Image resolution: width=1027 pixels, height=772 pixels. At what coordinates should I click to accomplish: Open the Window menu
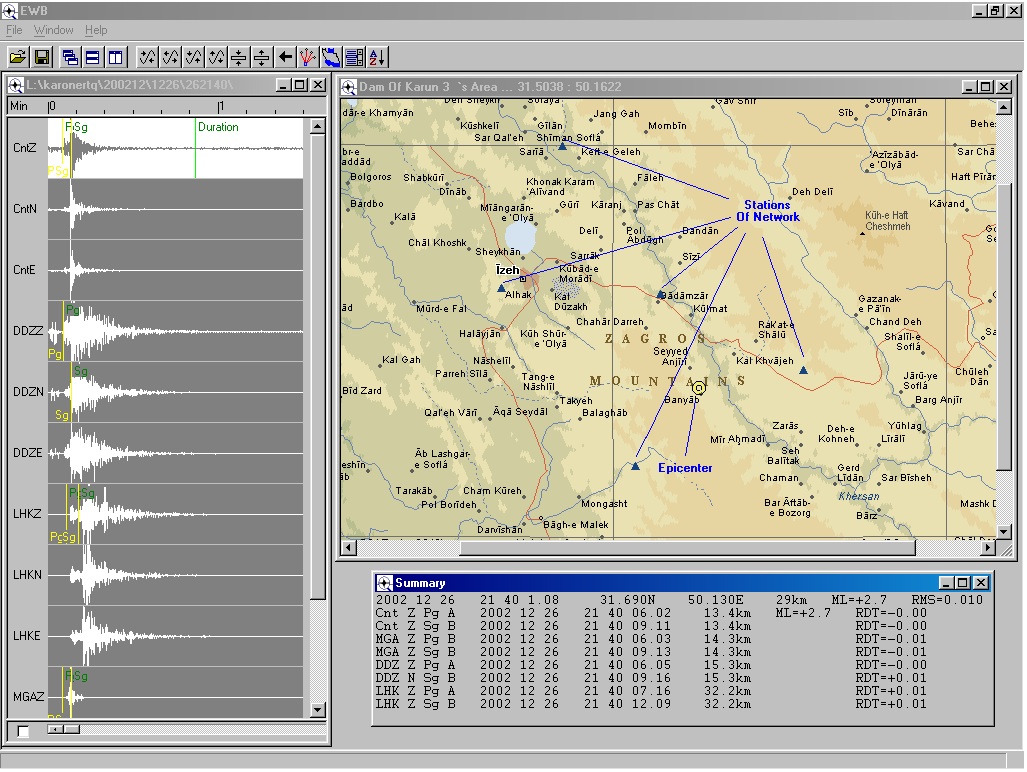coord(53,30)
